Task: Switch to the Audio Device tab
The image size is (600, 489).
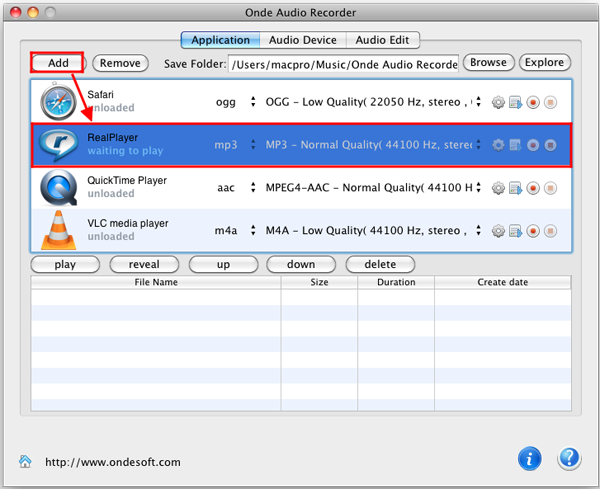Action: 302,40
